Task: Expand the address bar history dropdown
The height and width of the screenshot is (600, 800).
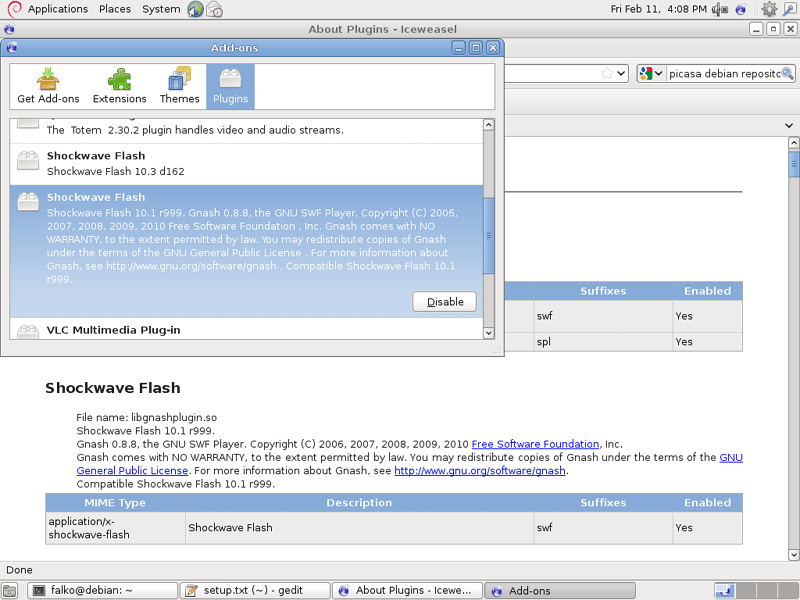Action: [621, 73]
